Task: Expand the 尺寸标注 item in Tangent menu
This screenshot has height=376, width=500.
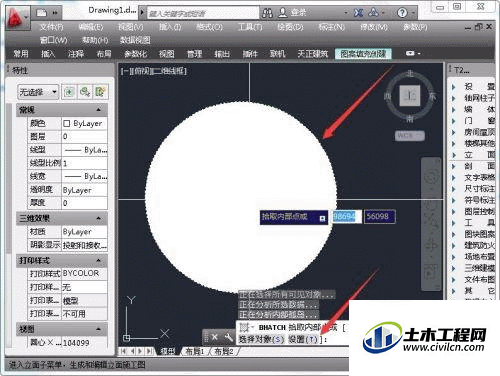Action: 453,189
